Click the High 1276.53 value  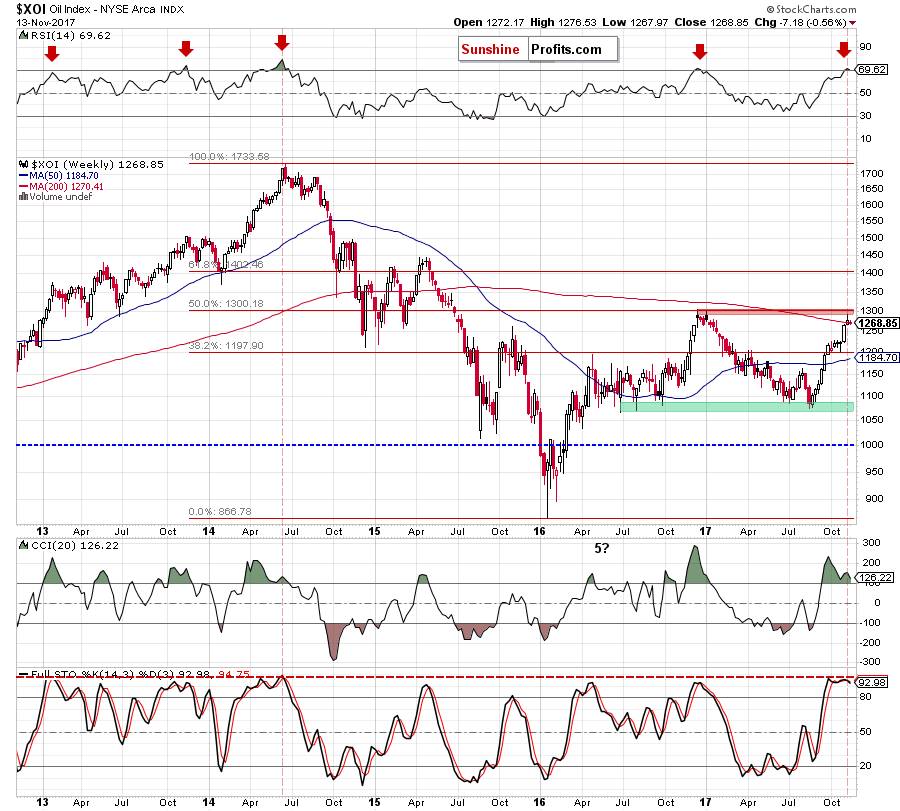click(x=563, y=22)
